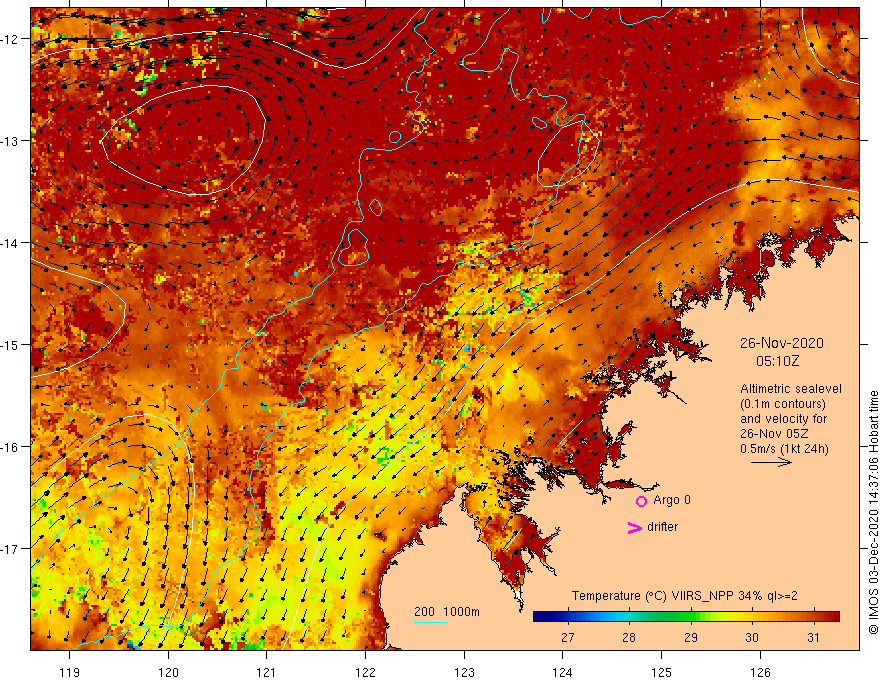
Task: Click the -17 latitude axis label
Action: tap(10, 549)
